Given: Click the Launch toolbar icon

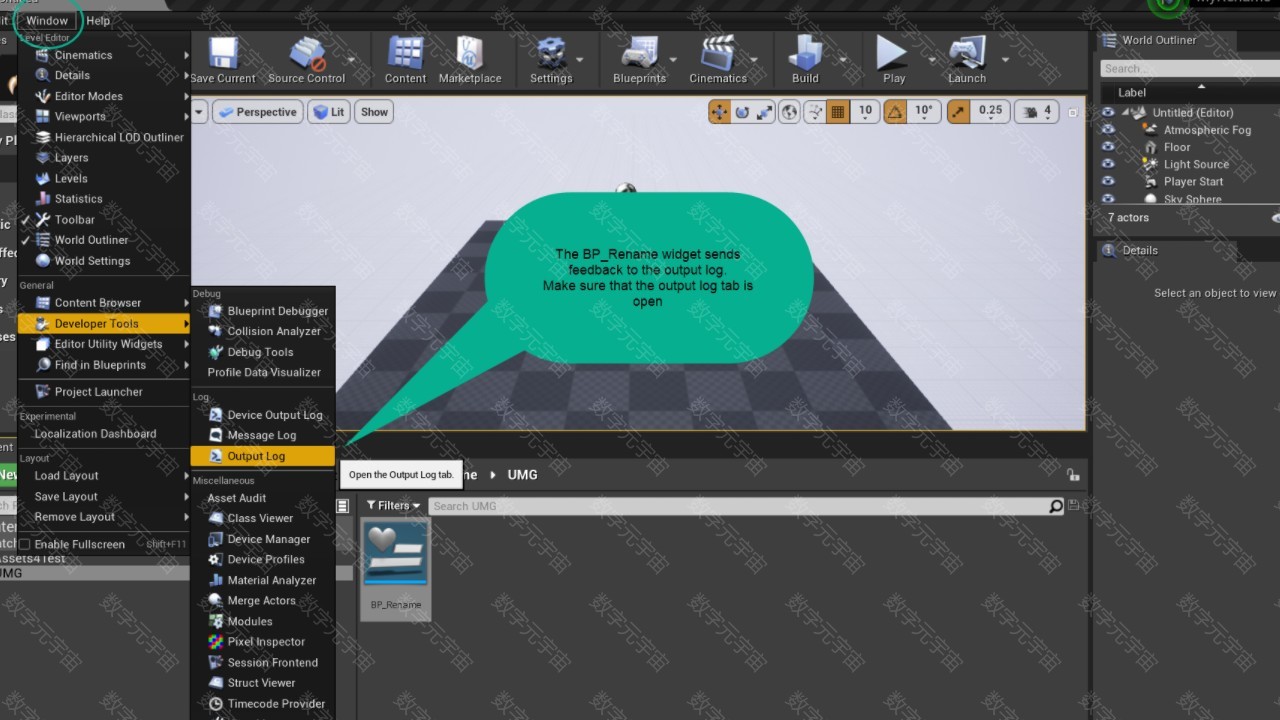Looking at the screenshot, I should [966, 59].
